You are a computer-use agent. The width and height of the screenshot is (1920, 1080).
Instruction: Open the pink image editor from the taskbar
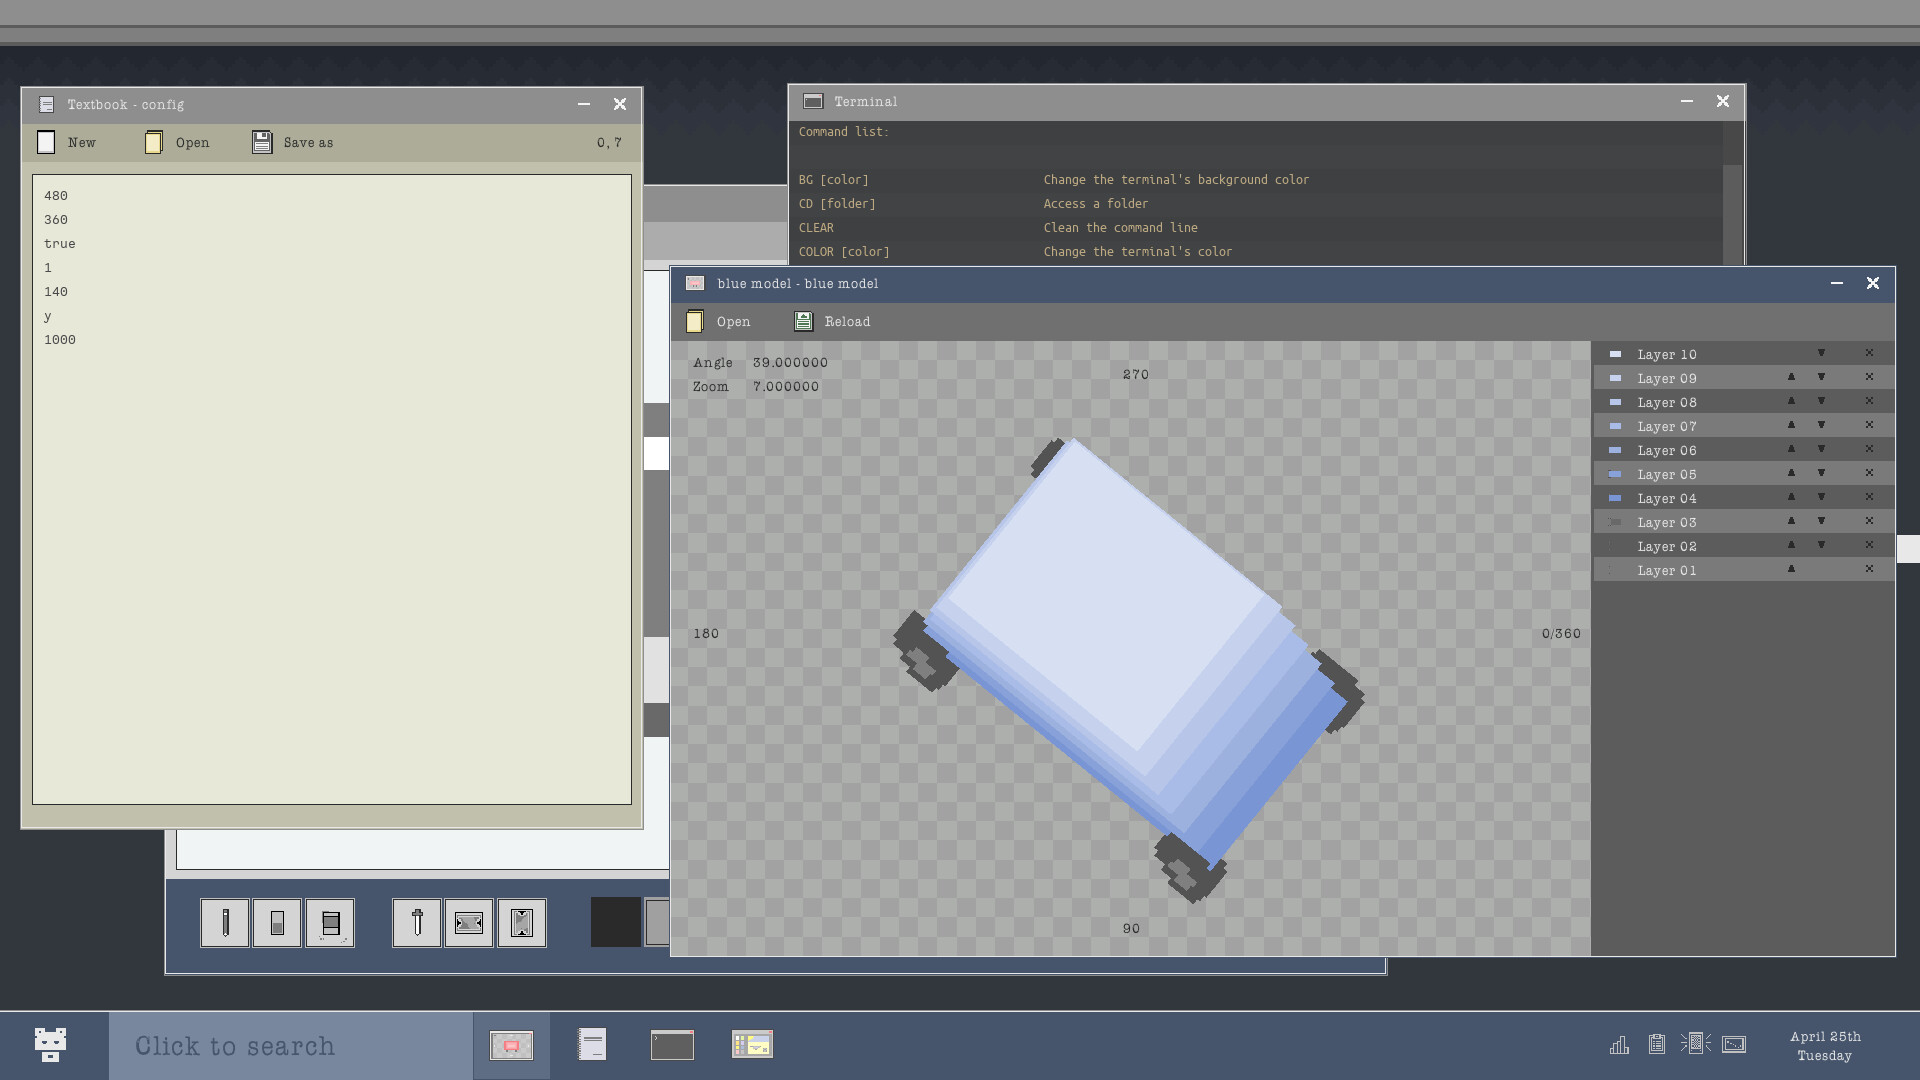pos(512,1045)
